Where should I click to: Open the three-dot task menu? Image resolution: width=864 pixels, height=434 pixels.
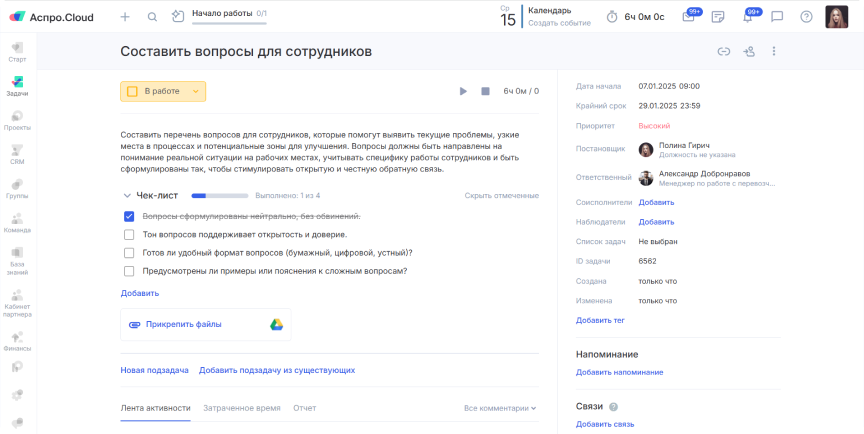point(774,51)
